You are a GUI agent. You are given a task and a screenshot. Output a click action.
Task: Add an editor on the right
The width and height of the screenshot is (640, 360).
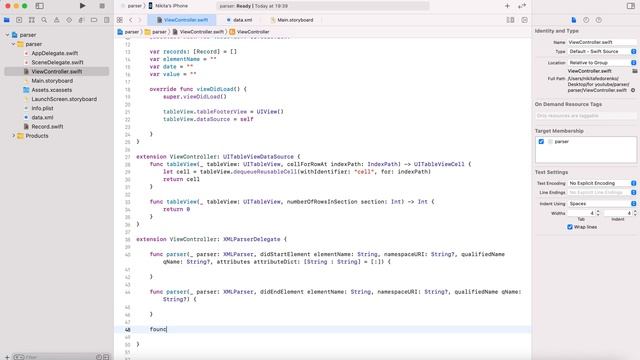tap(524, 20)
